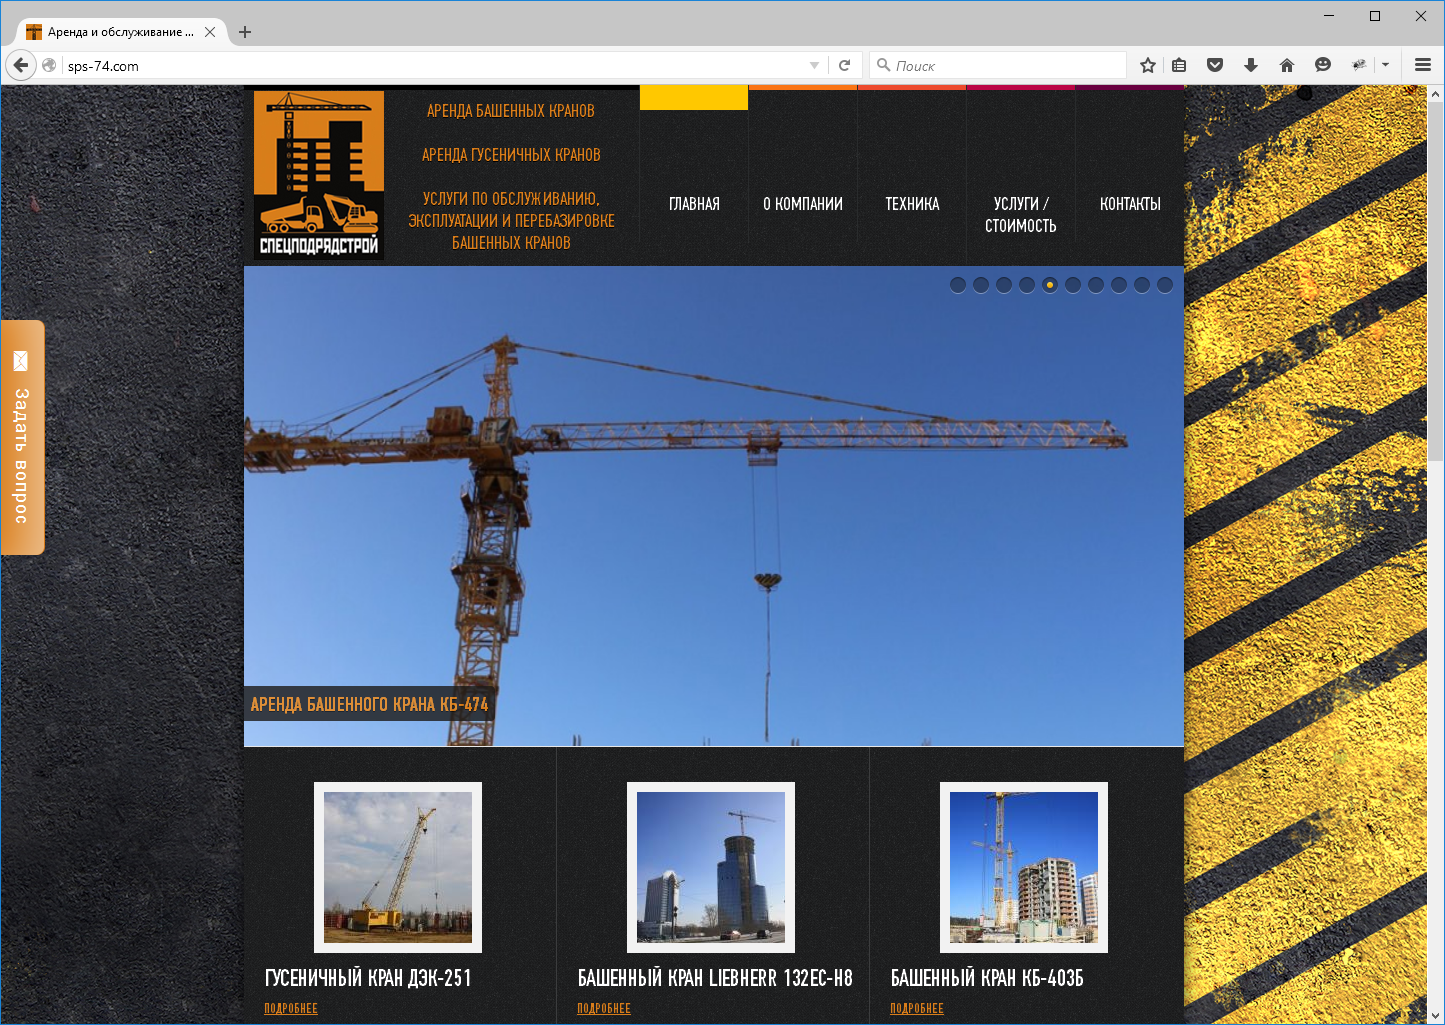Open the ГЛАВНАЯ menu item
Image resolution: width=1445 pixels, height=1025 pixels.
point(694,204)
